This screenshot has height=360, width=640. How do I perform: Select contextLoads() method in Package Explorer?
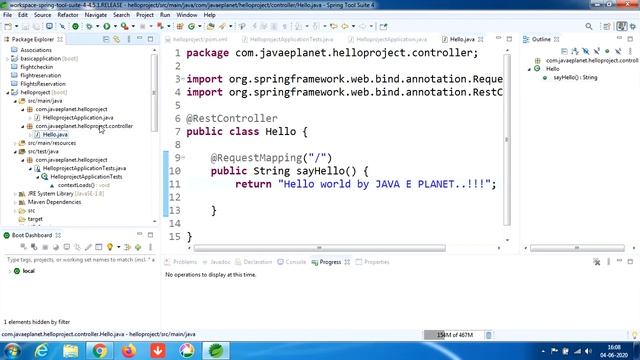[84, 185]
